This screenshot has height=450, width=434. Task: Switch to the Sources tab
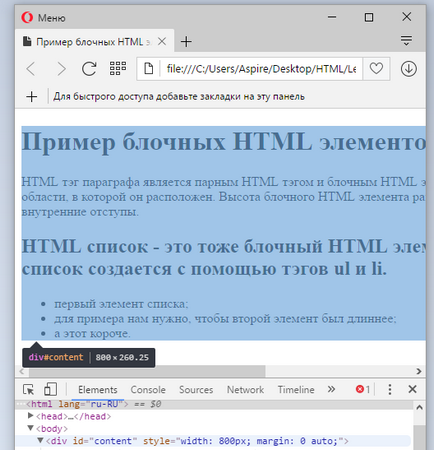pyautogui.click(x=196, y=390)
